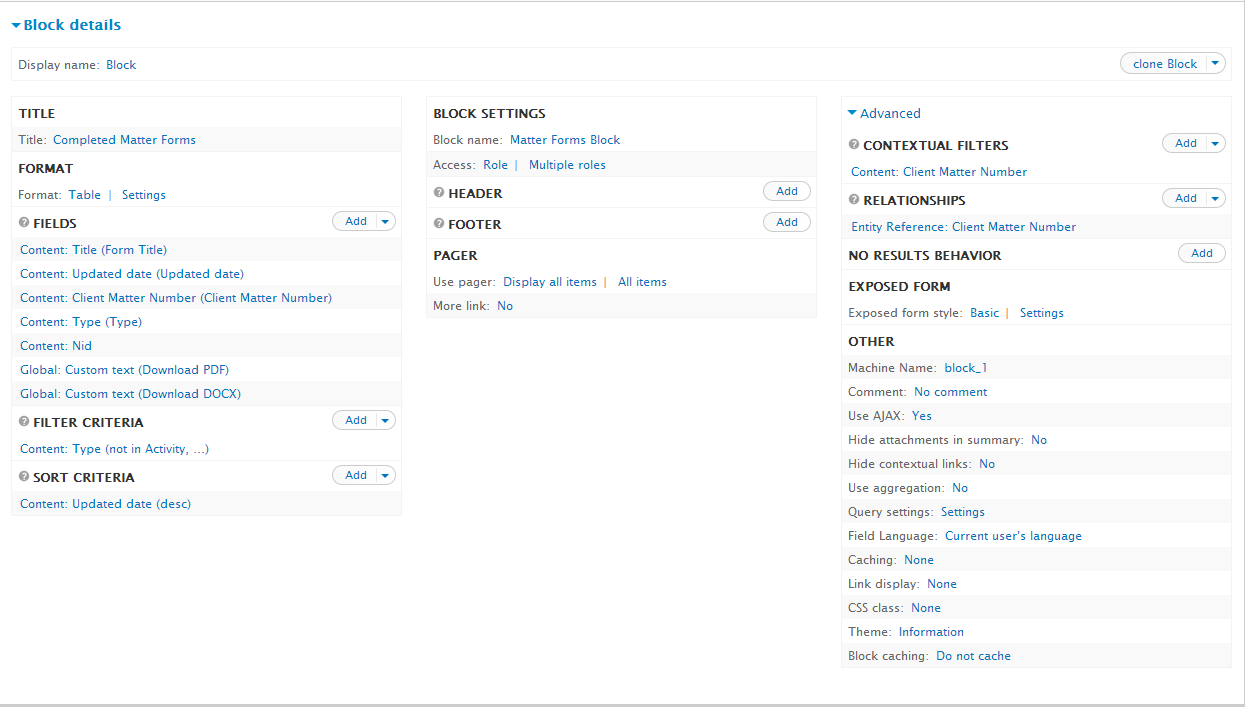Change the More link No setting
The height and width of the screenshot is (707, 1246).
[505, 306]
